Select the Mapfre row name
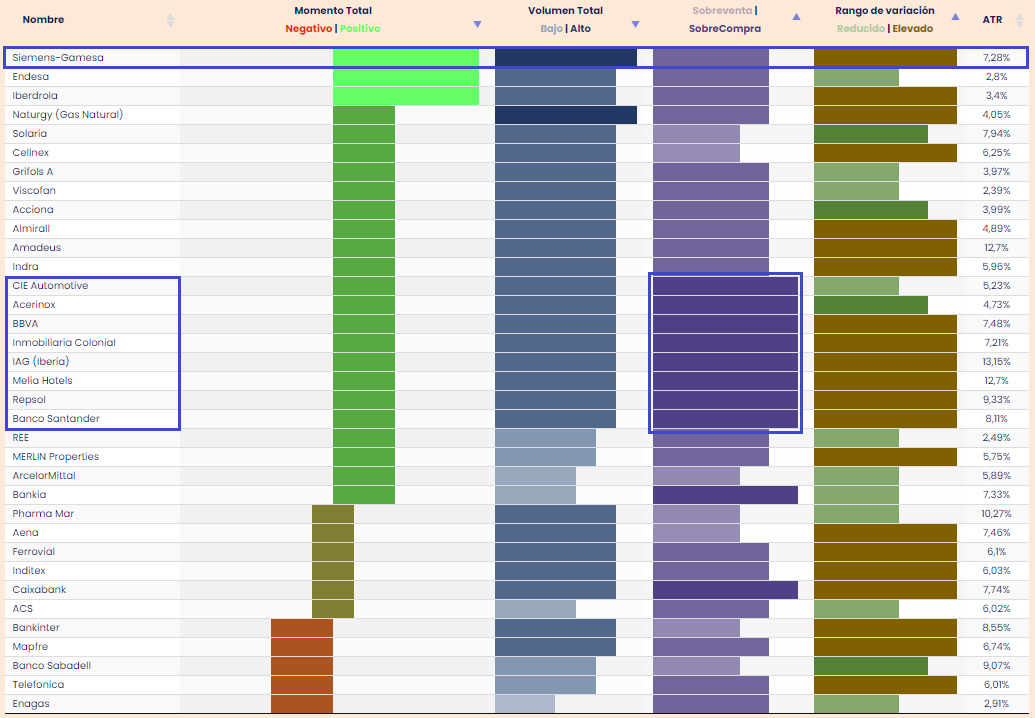The height and width of the screenshot is (718, 1035). click(30, 647)
